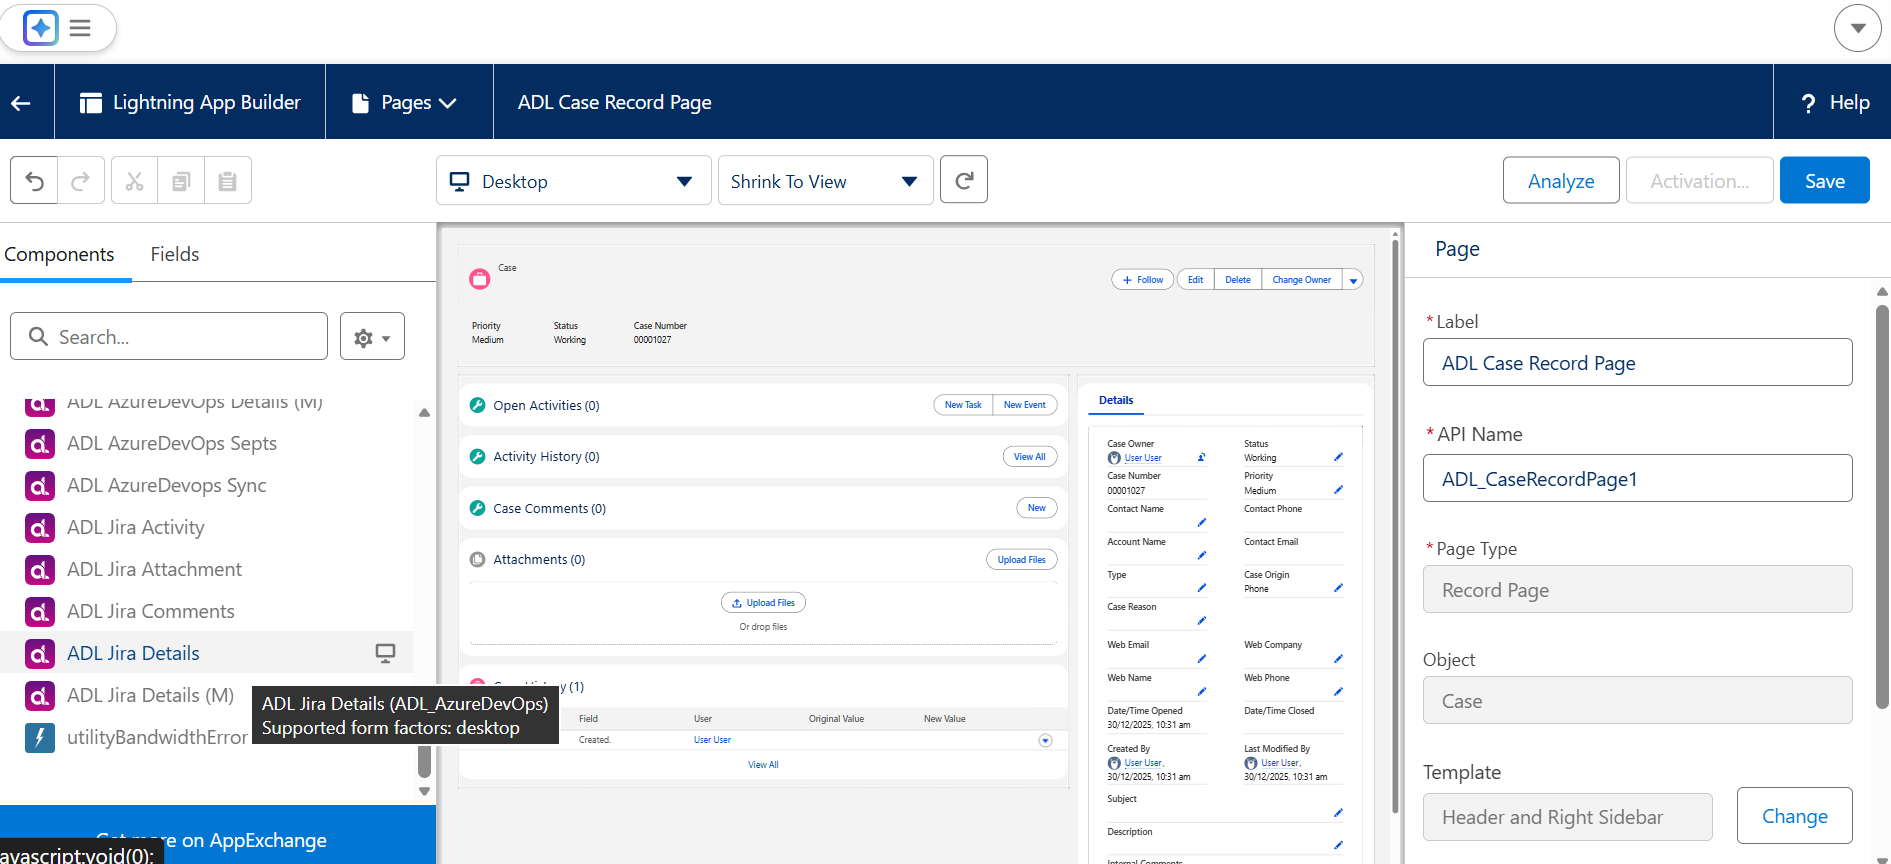This screenshot has height=864, width=1891.
Task: Click the Help question mark icon
Action: (x=1808, y=103)
